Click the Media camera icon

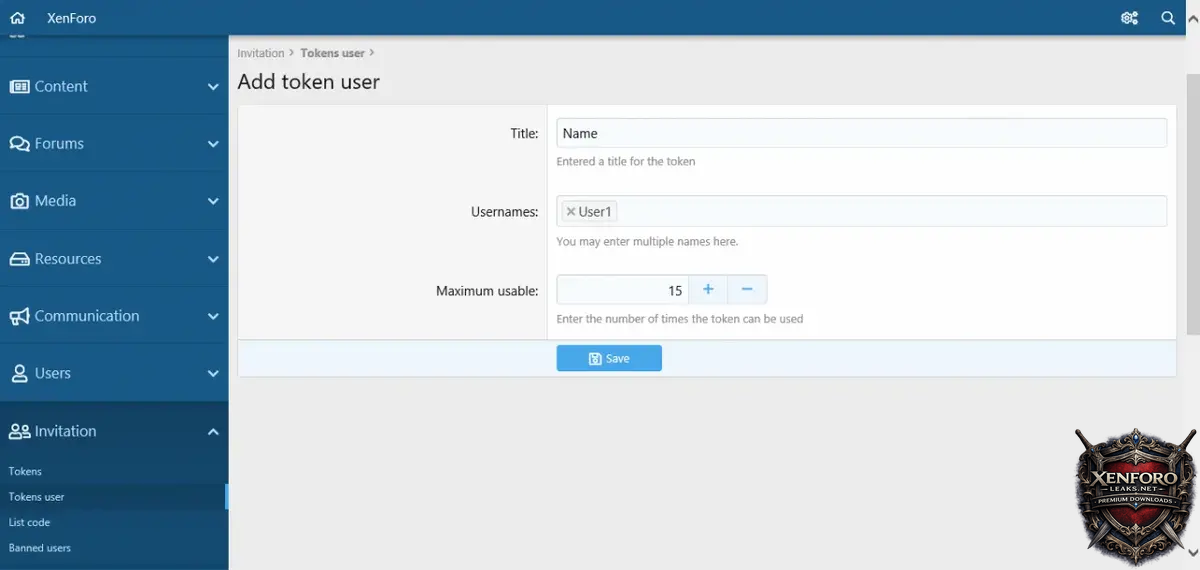coord(19,201)
